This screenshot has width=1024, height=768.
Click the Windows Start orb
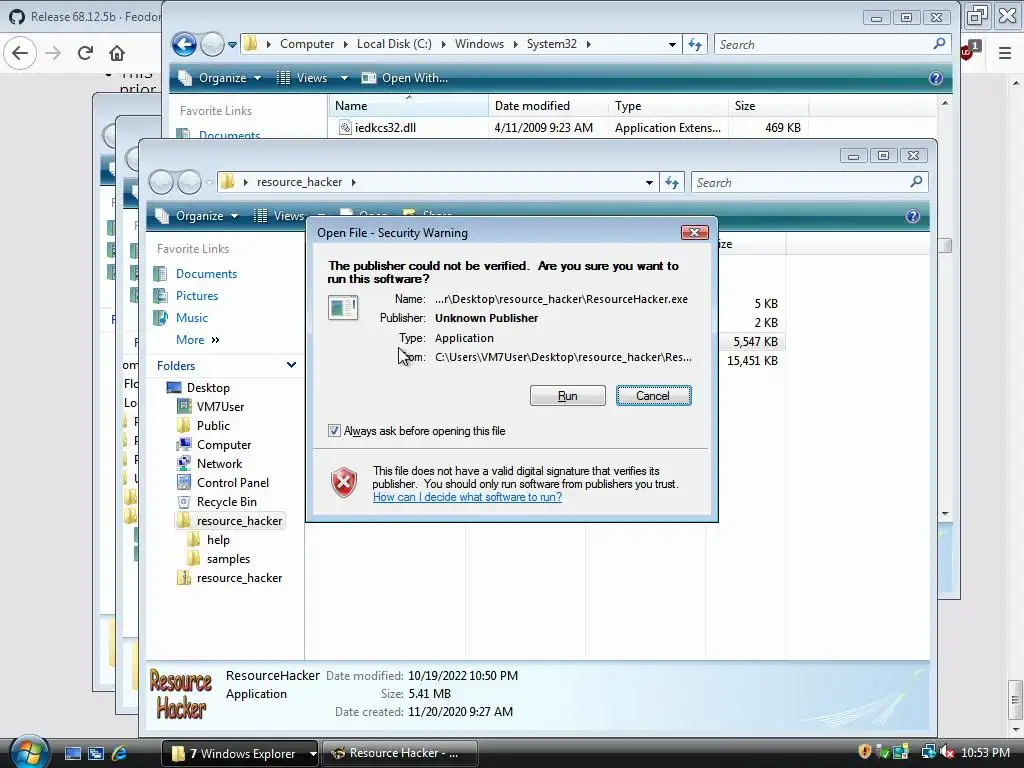27,752
